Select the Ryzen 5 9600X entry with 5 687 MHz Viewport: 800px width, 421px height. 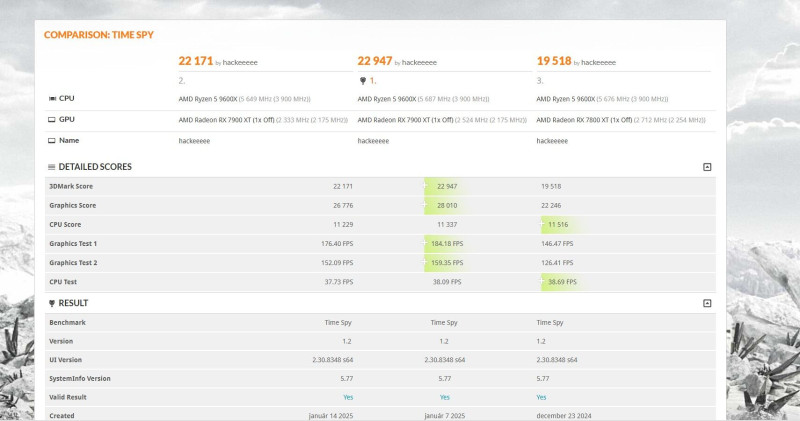point(423,99)
